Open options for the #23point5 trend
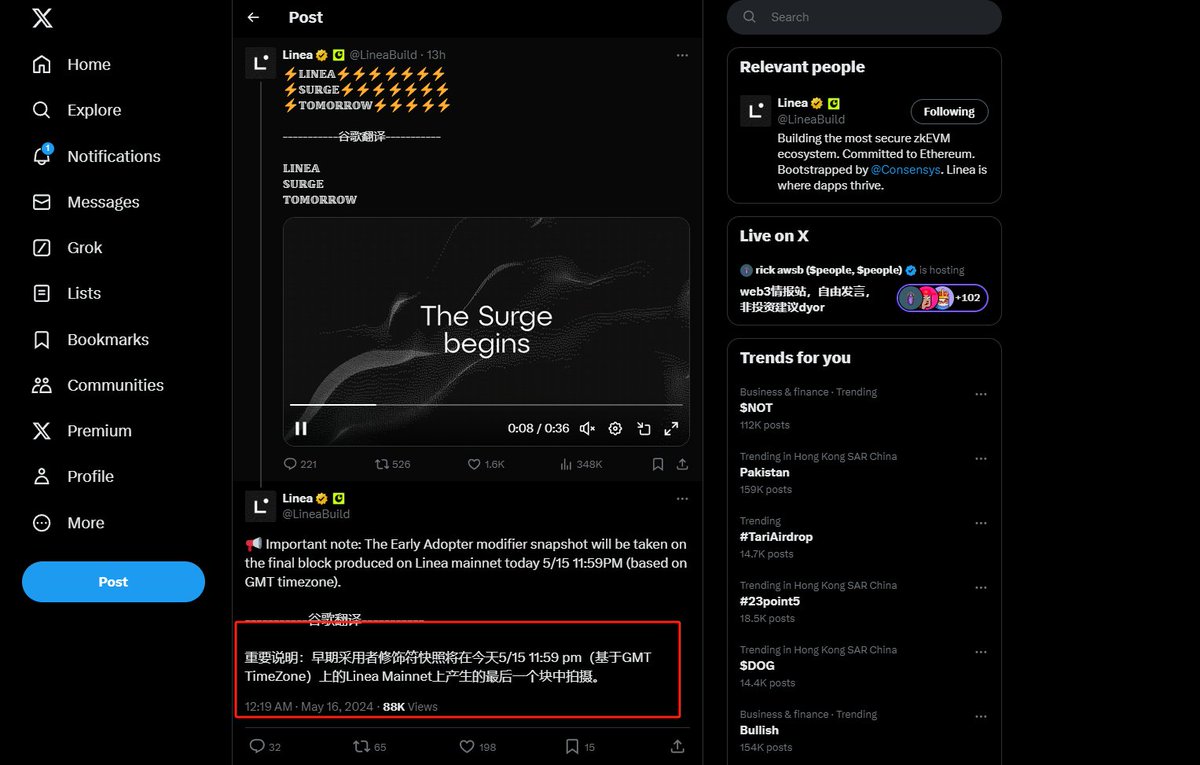1200x765 pixels. 981,587
